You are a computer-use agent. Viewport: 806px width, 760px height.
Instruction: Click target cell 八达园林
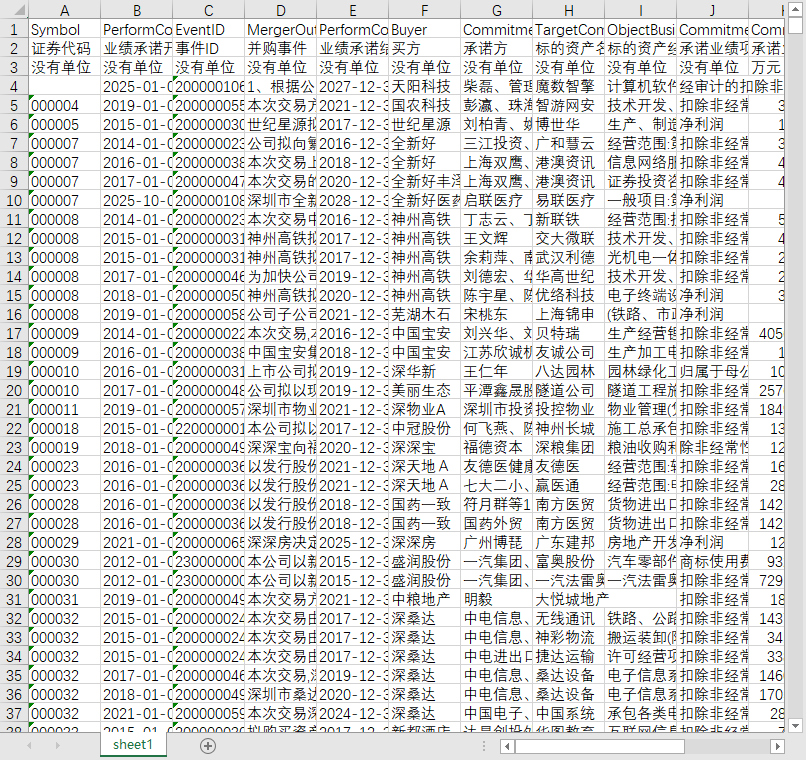[x=569, y=372]
